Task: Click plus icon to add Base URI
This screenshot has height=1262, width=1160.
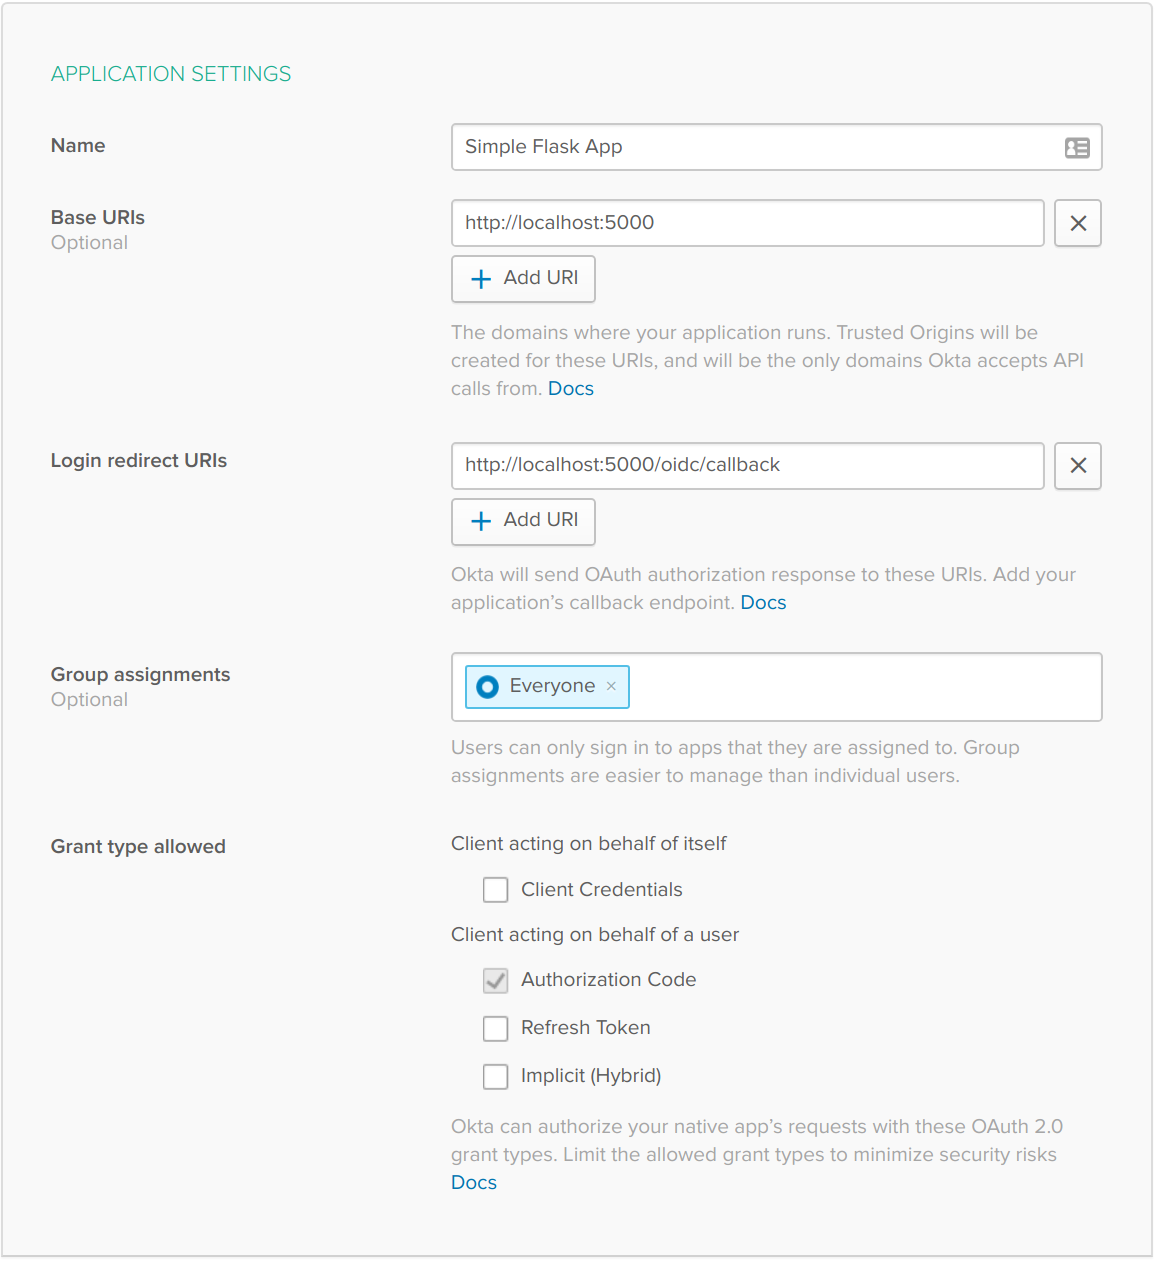Action: [481, 279]
